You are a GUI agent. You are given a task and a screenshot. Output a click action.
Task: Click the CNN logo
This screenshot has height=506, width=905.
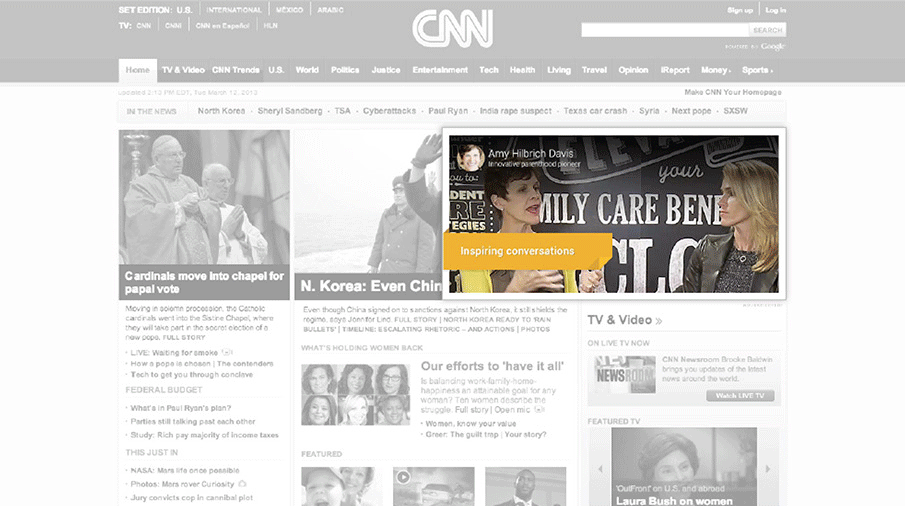pyautogui.click(x=452, y=28)
